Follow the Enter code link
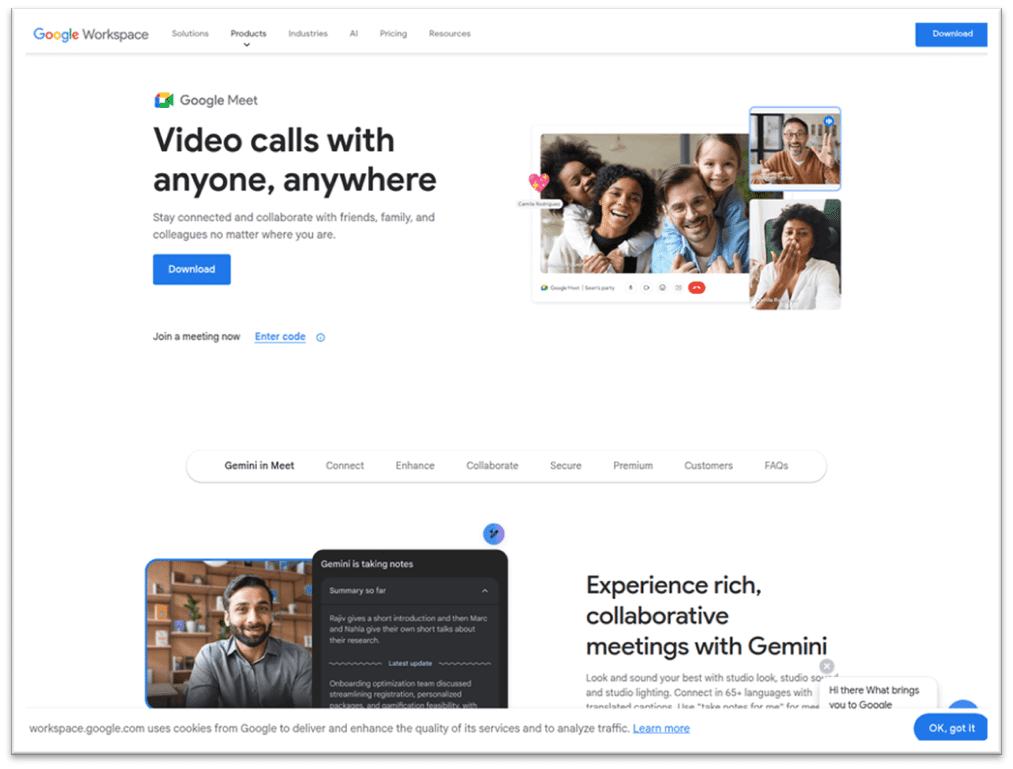 point(280,337)
